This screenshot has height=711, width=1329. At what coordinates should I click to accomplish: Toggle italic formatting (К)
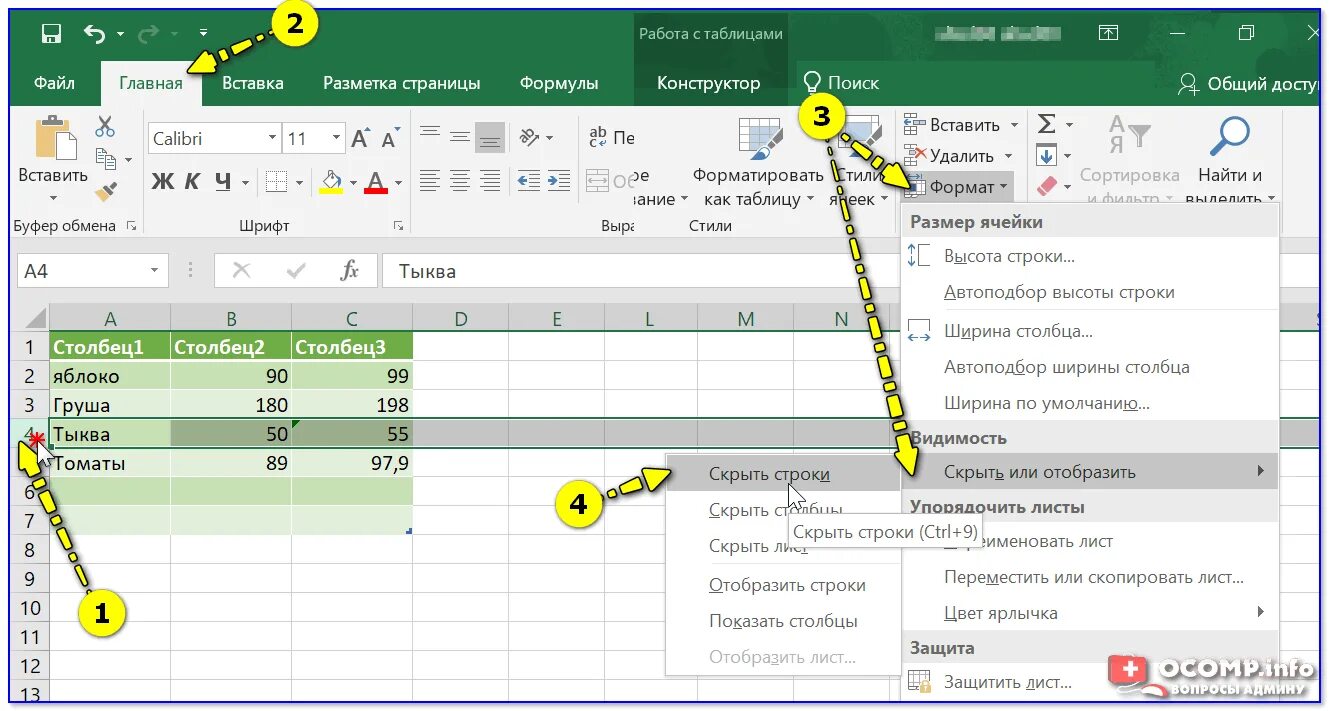pyautogui.click(x=193, y=182)
